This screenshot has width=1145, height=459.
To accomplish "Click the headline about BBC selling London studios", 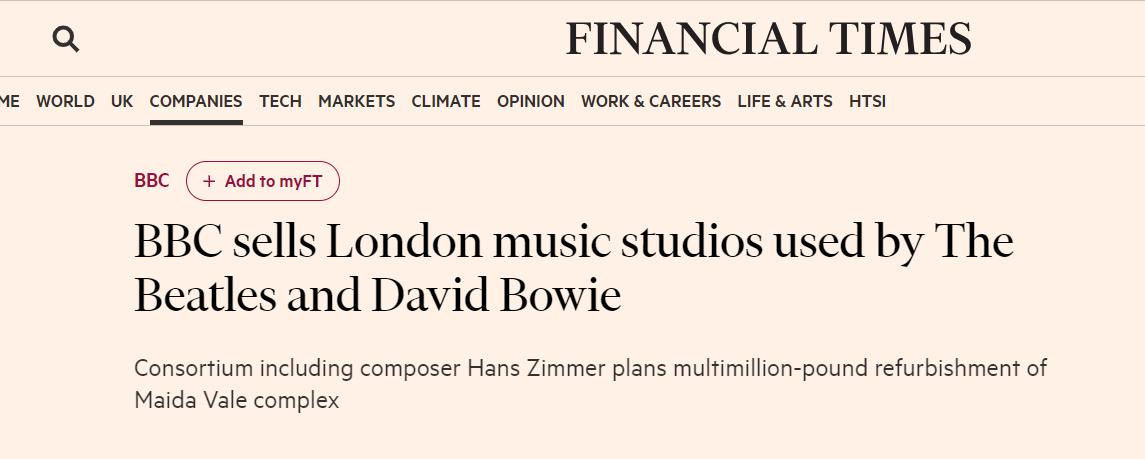I will click(x=573, y=243).
